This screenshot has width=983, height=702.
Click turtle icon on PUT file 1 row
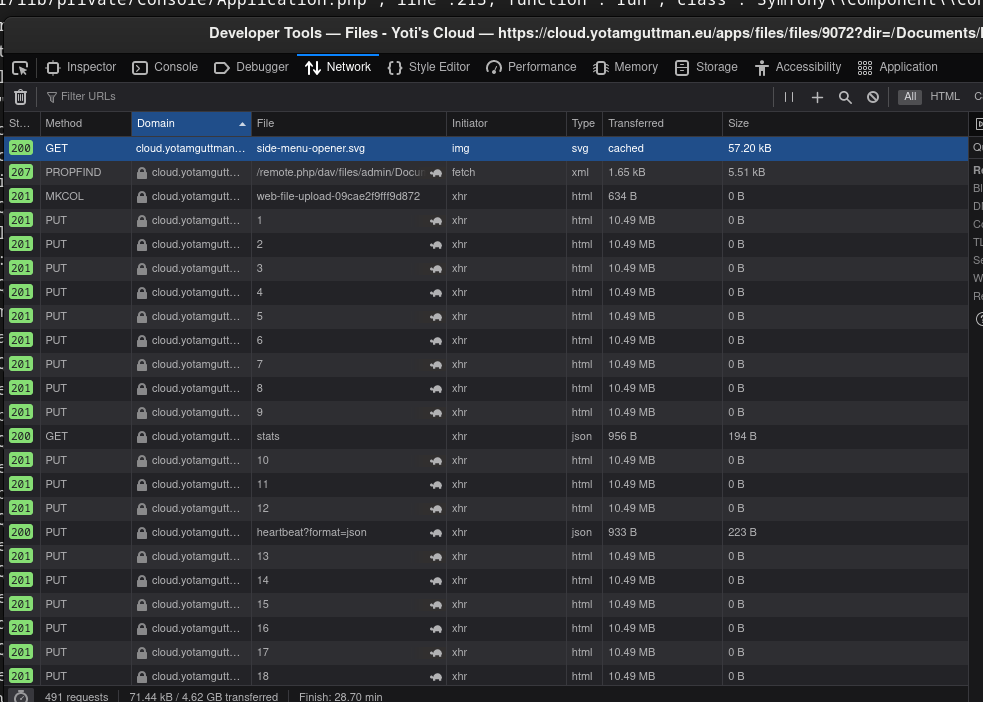(x=436, y=220)
